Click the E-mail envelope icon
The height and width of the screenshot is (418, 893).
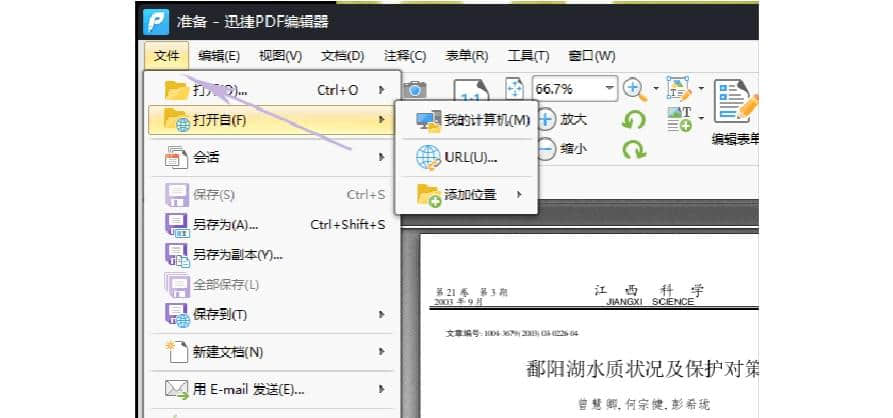(177, 390)
